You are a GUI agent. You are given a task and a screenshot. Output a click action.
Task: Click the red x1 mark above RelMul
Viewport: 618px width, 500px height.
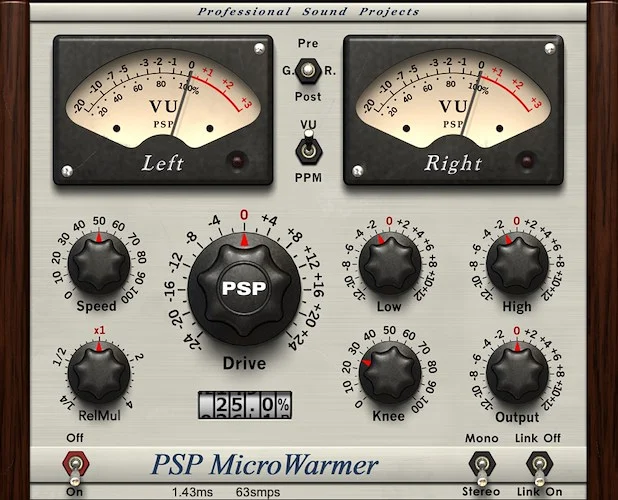(x=99, y=331)
